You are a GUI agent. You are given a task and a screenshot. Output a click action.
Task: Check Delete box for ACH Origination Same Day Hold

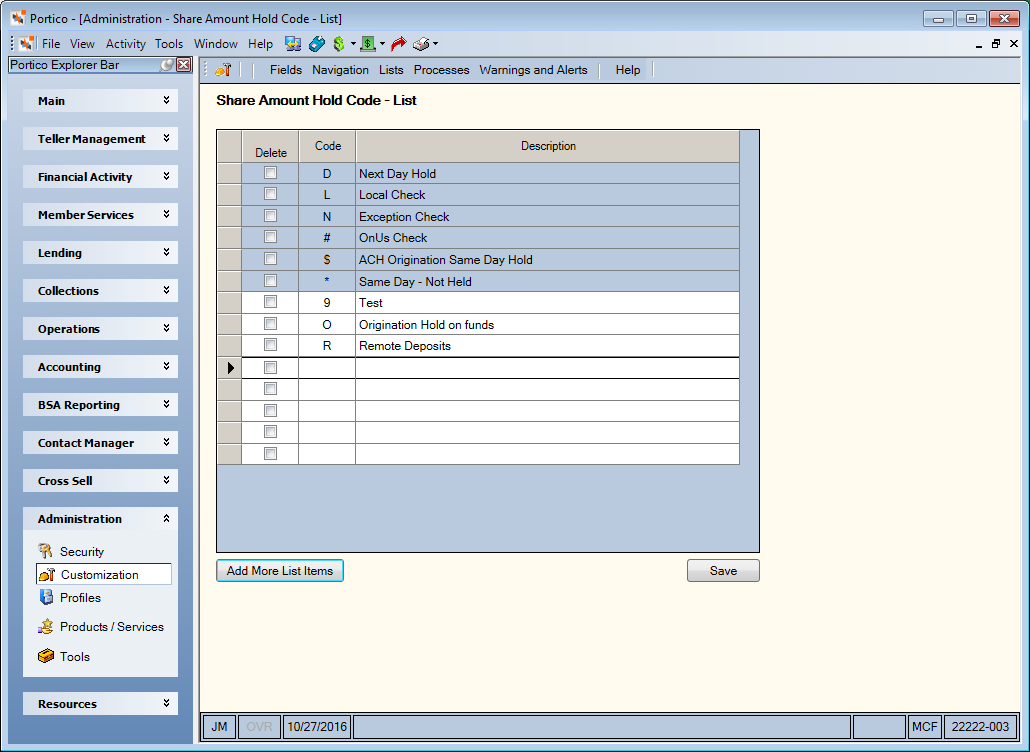pyautogui.click(x=270, y=259)
